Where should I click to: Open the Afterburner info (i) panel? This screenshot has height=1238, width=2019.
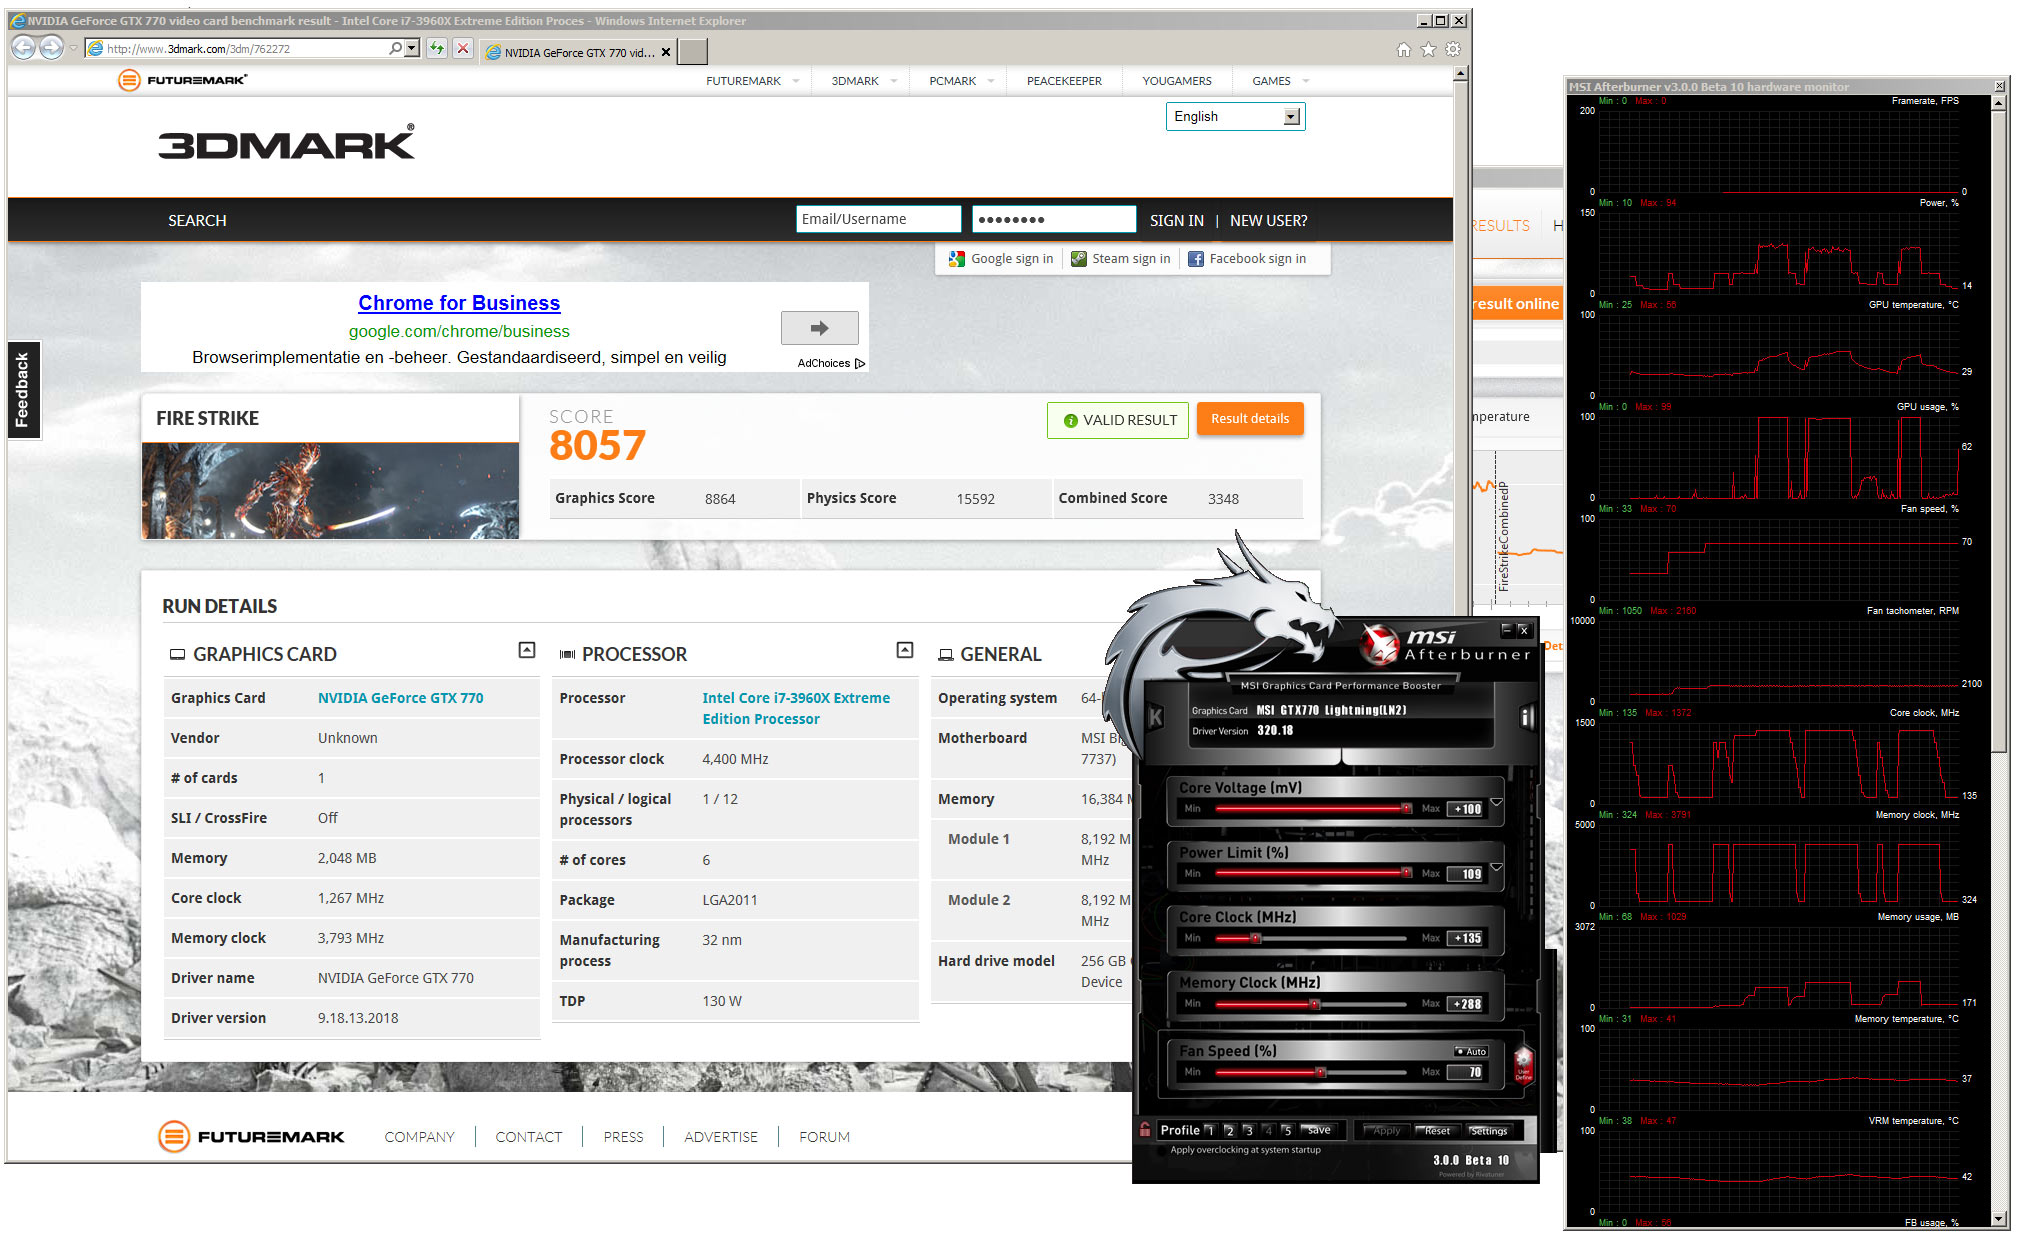click(1526, 716)
